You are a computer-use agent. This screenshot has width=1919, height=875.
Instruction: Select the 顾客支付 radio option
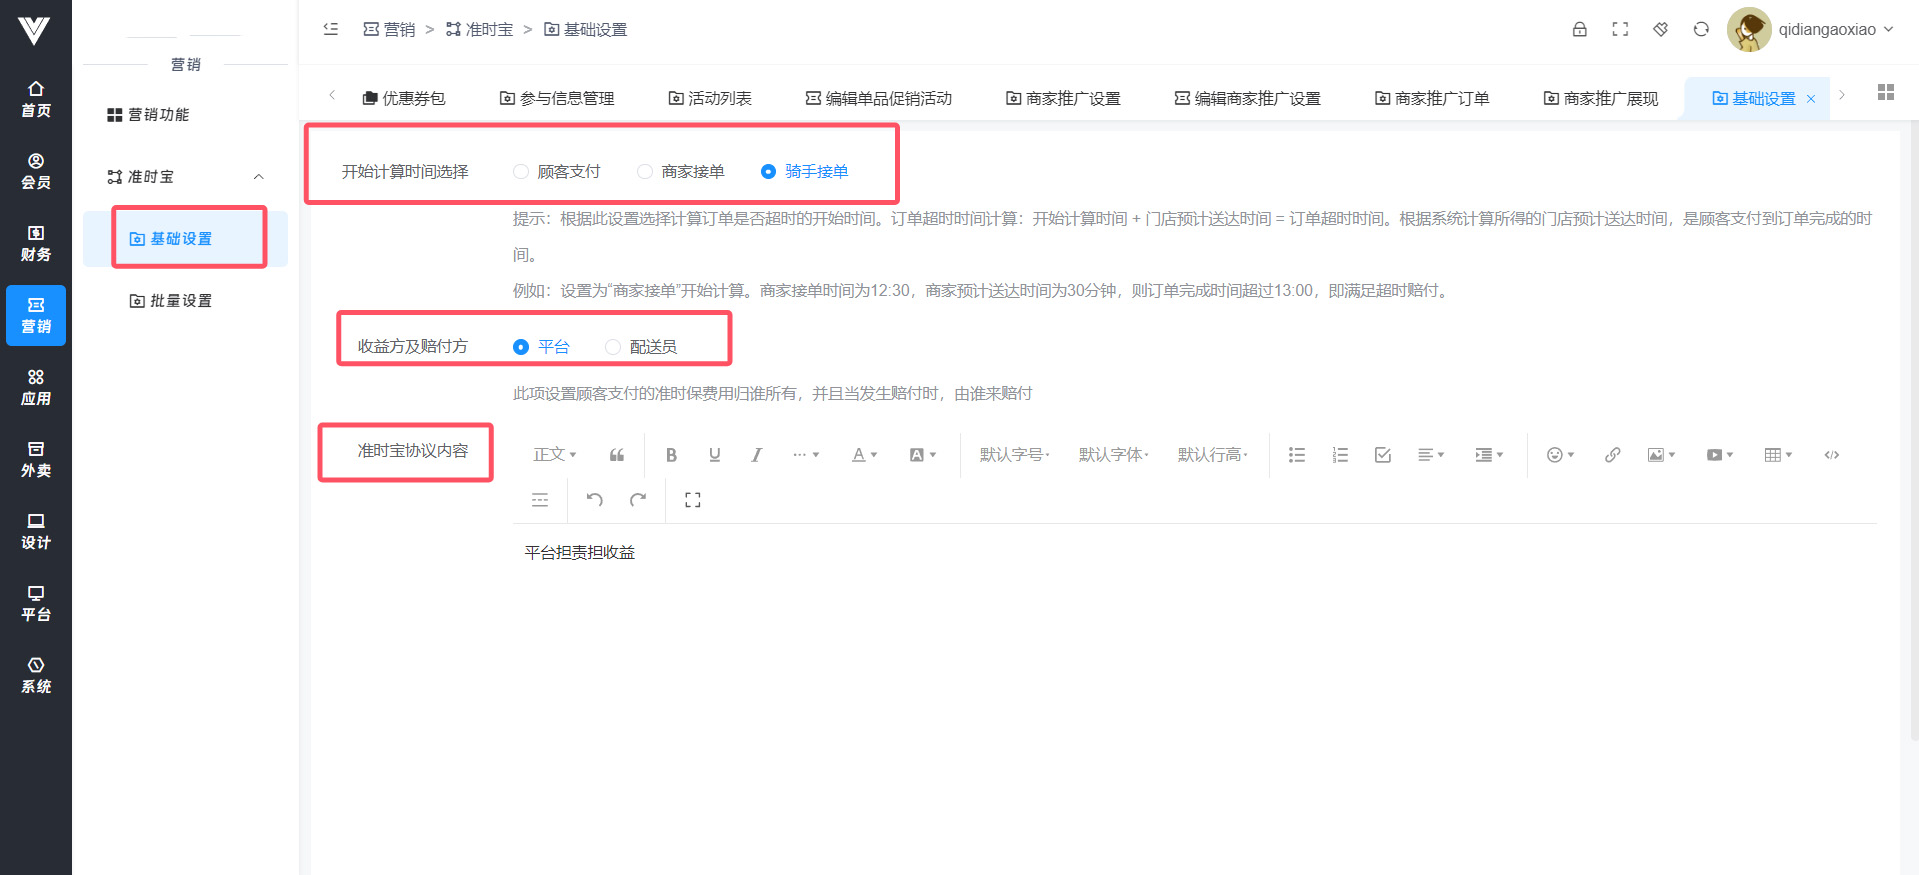(x=521, y=172)
